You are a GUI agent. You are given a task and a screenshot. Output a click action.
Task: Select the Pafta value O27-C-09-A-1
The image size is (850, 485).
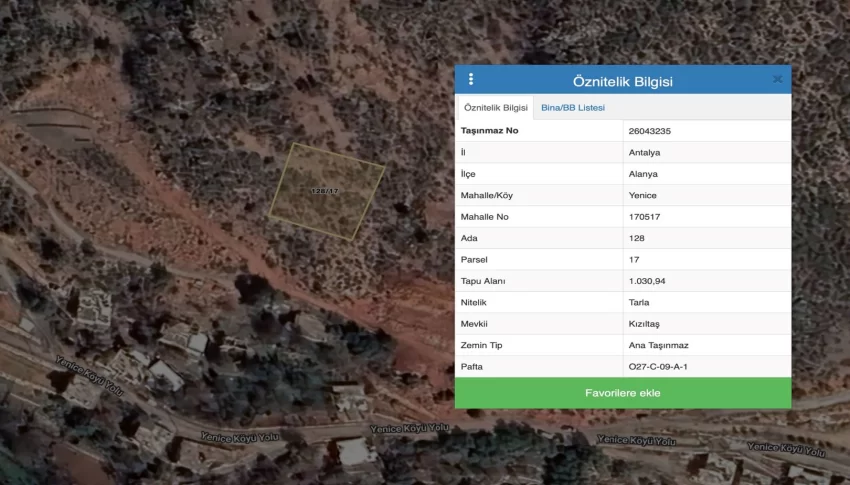point(658,367)
